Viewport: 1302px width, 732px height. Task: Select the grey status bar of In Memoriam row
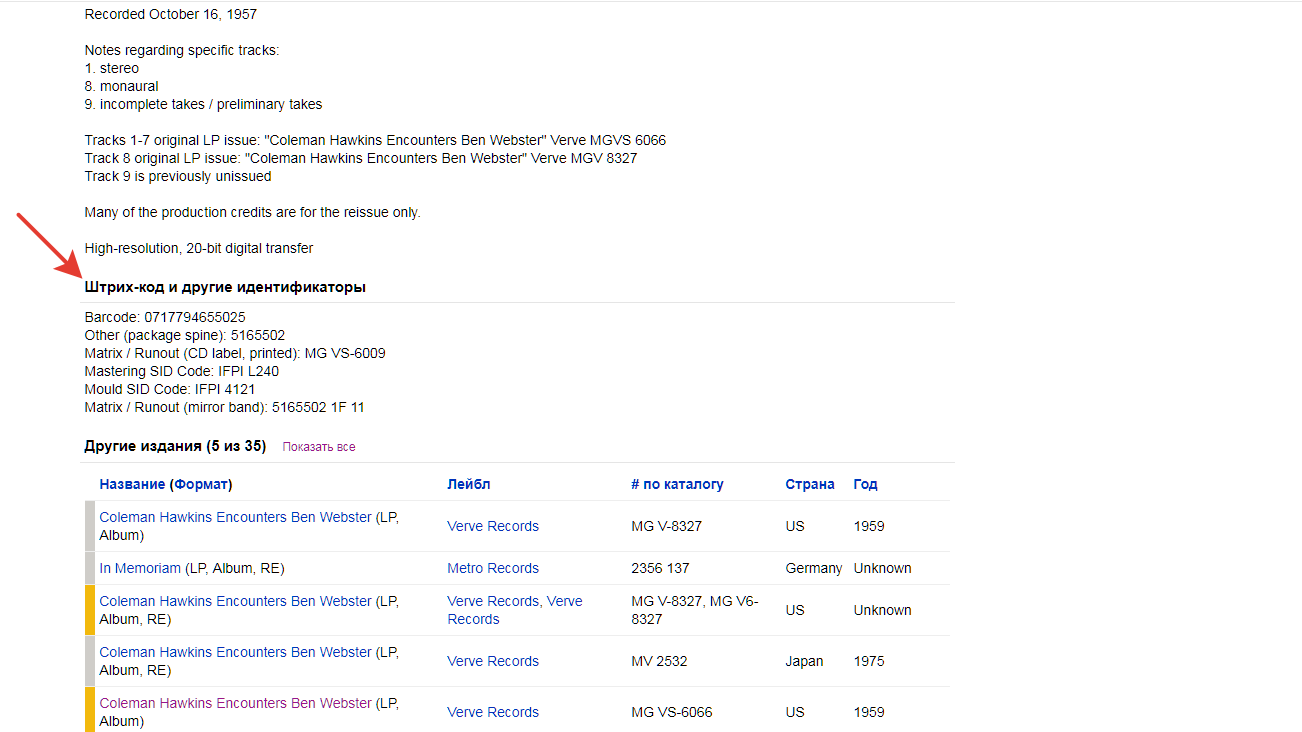point(90,568)
